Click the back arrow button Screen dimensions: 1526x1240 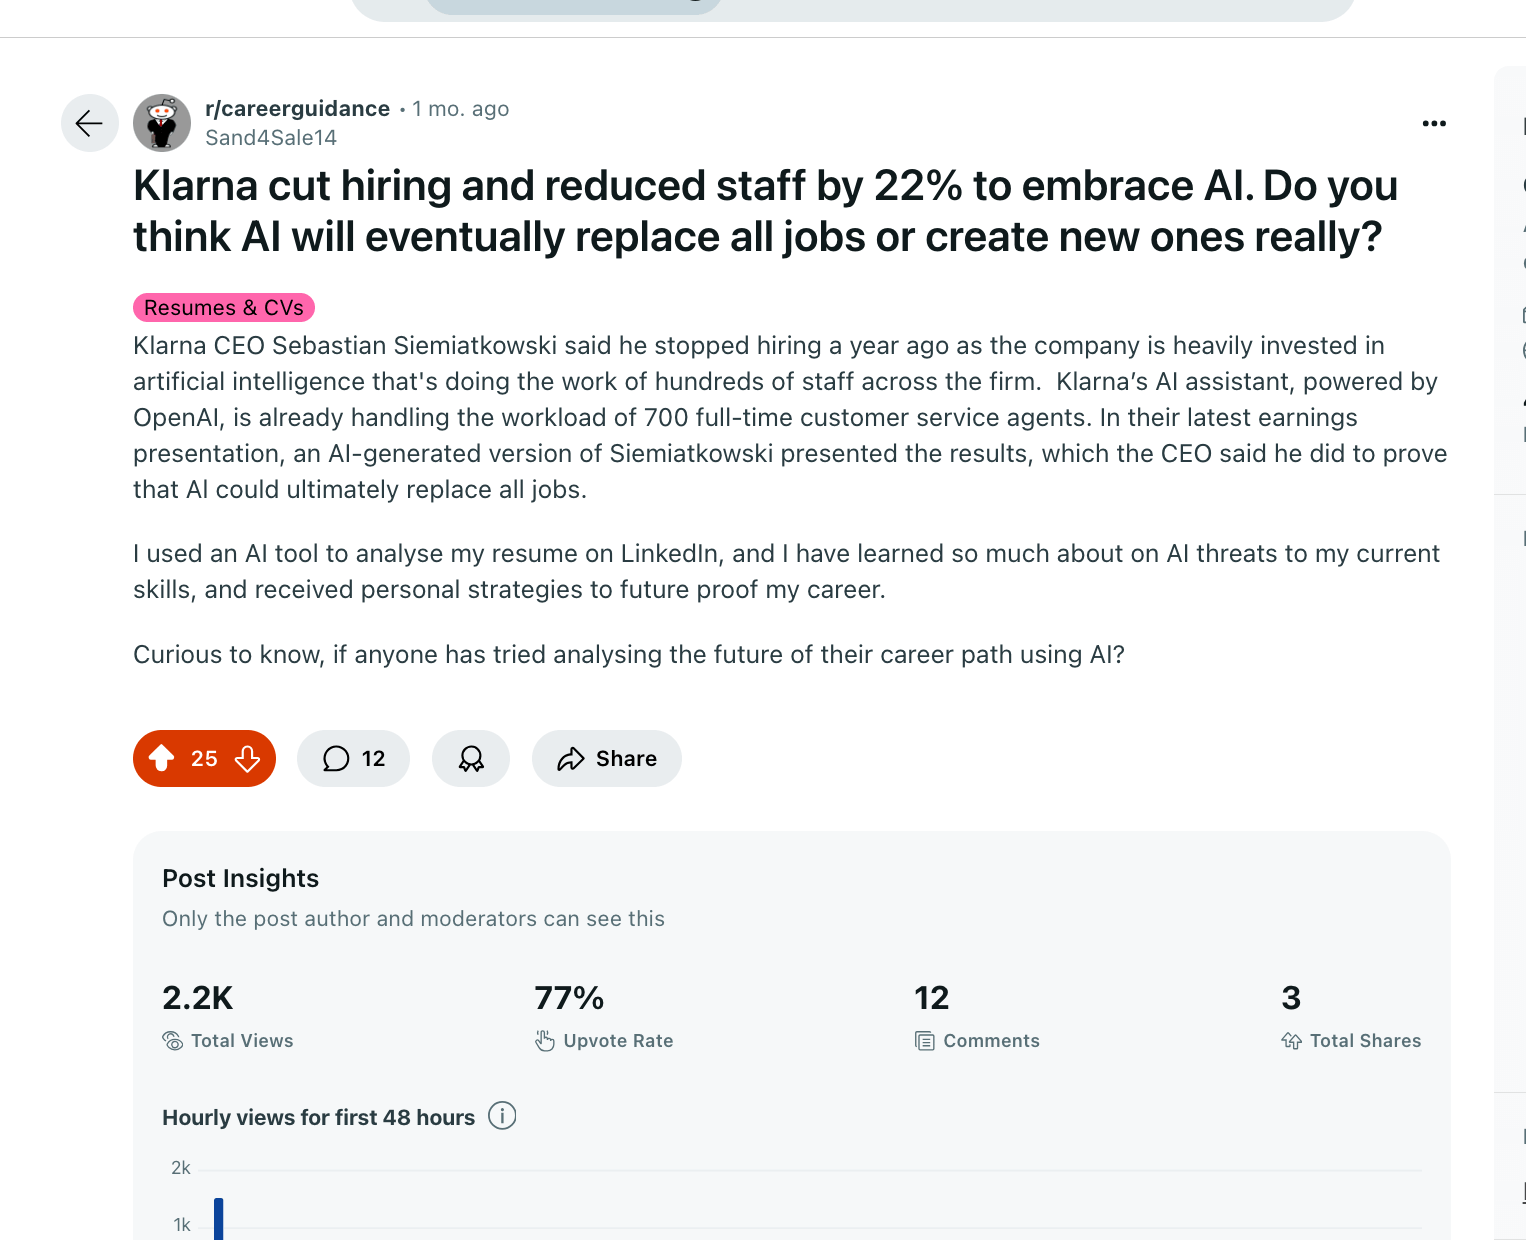tap(89, 123)
